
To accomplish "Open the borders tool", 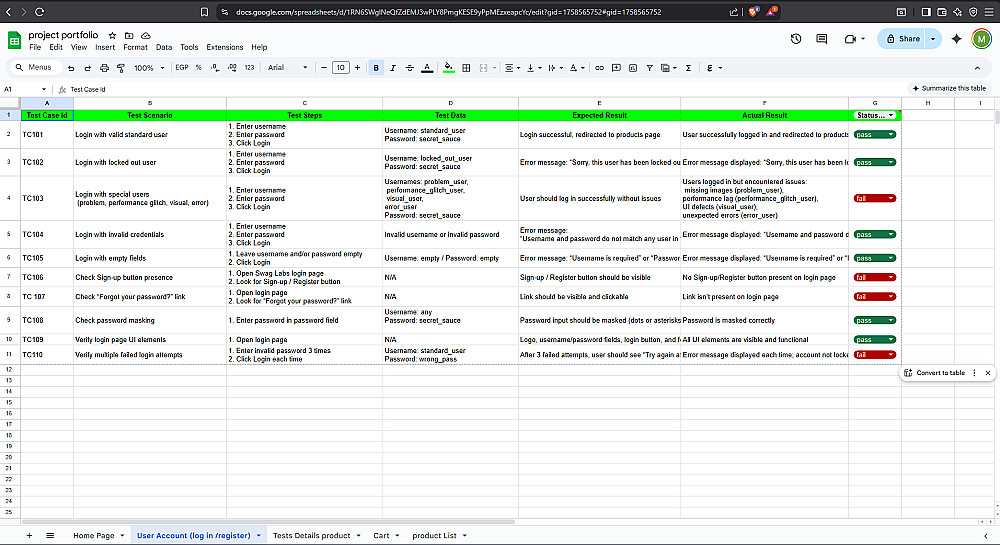I will point(466,68).
